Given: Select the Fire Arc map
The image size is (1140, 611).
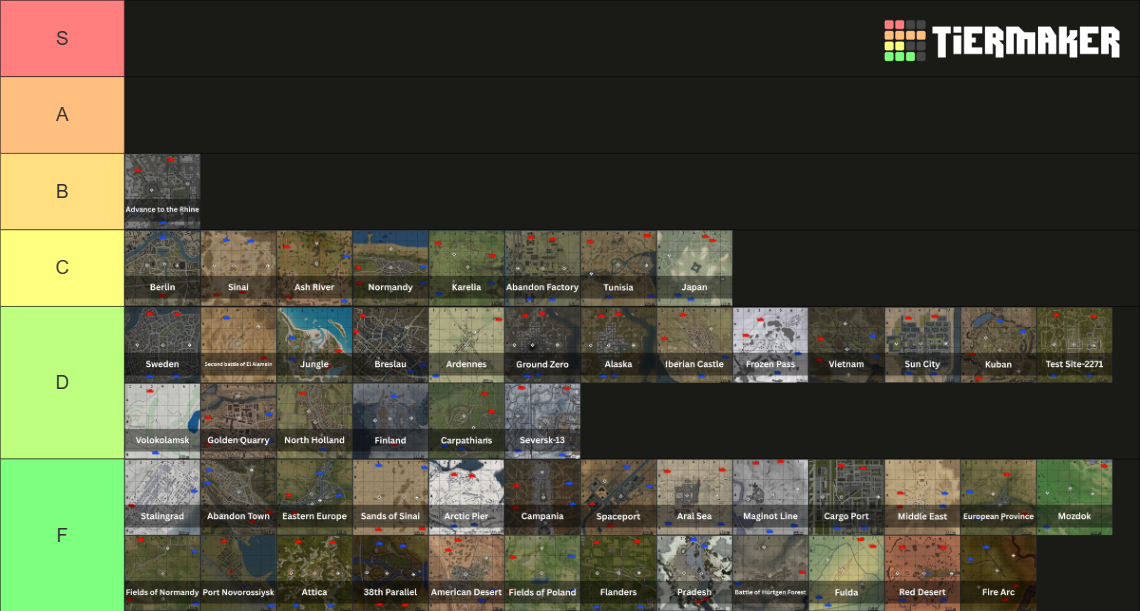Looking at the screenshot, I should [998, 573].
